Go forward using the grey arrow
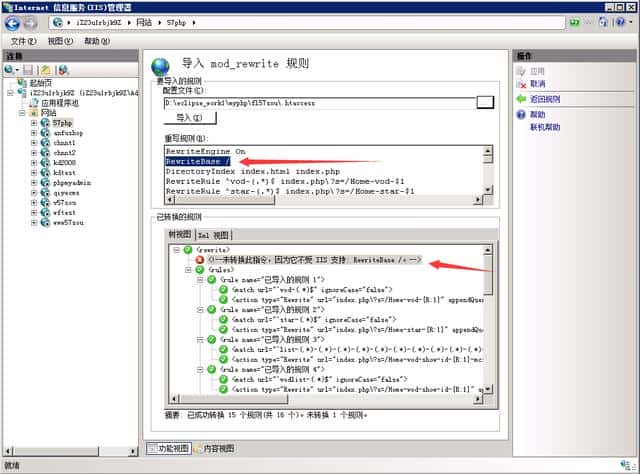This screenshot has width=640, height=474. [x=31, y=23]
